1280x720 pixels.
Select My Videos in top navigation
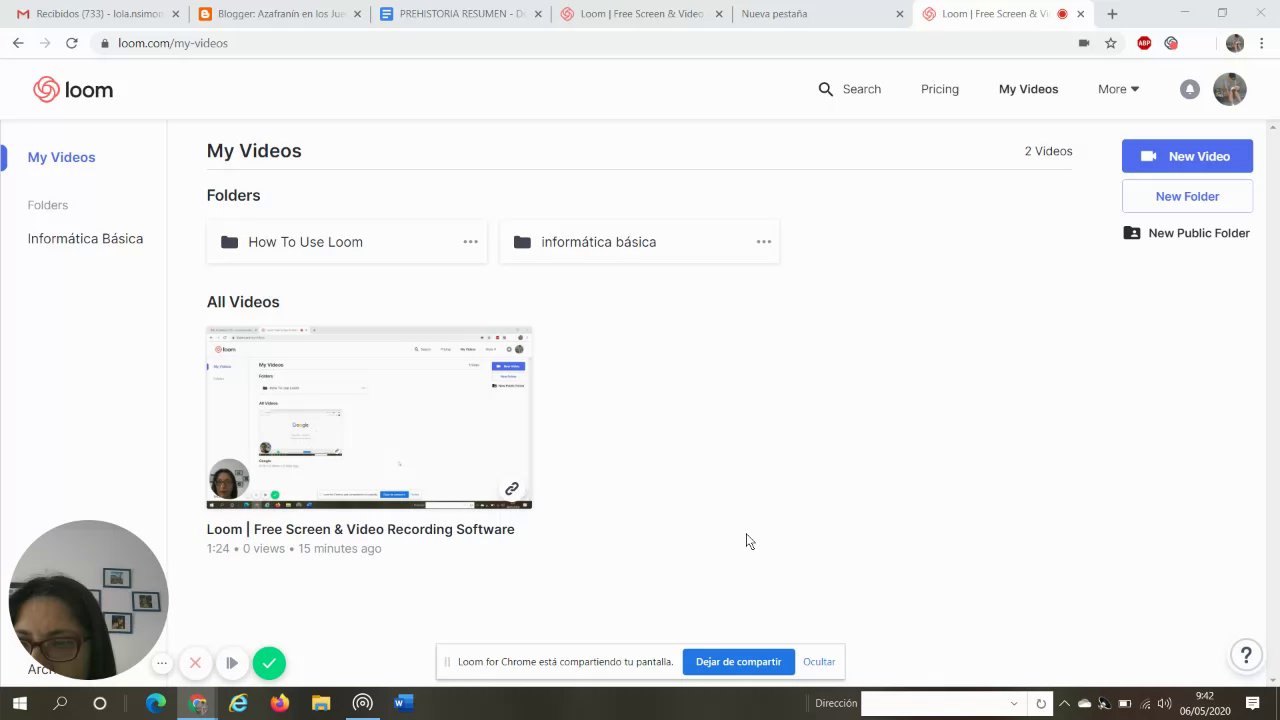[1028, 89]
